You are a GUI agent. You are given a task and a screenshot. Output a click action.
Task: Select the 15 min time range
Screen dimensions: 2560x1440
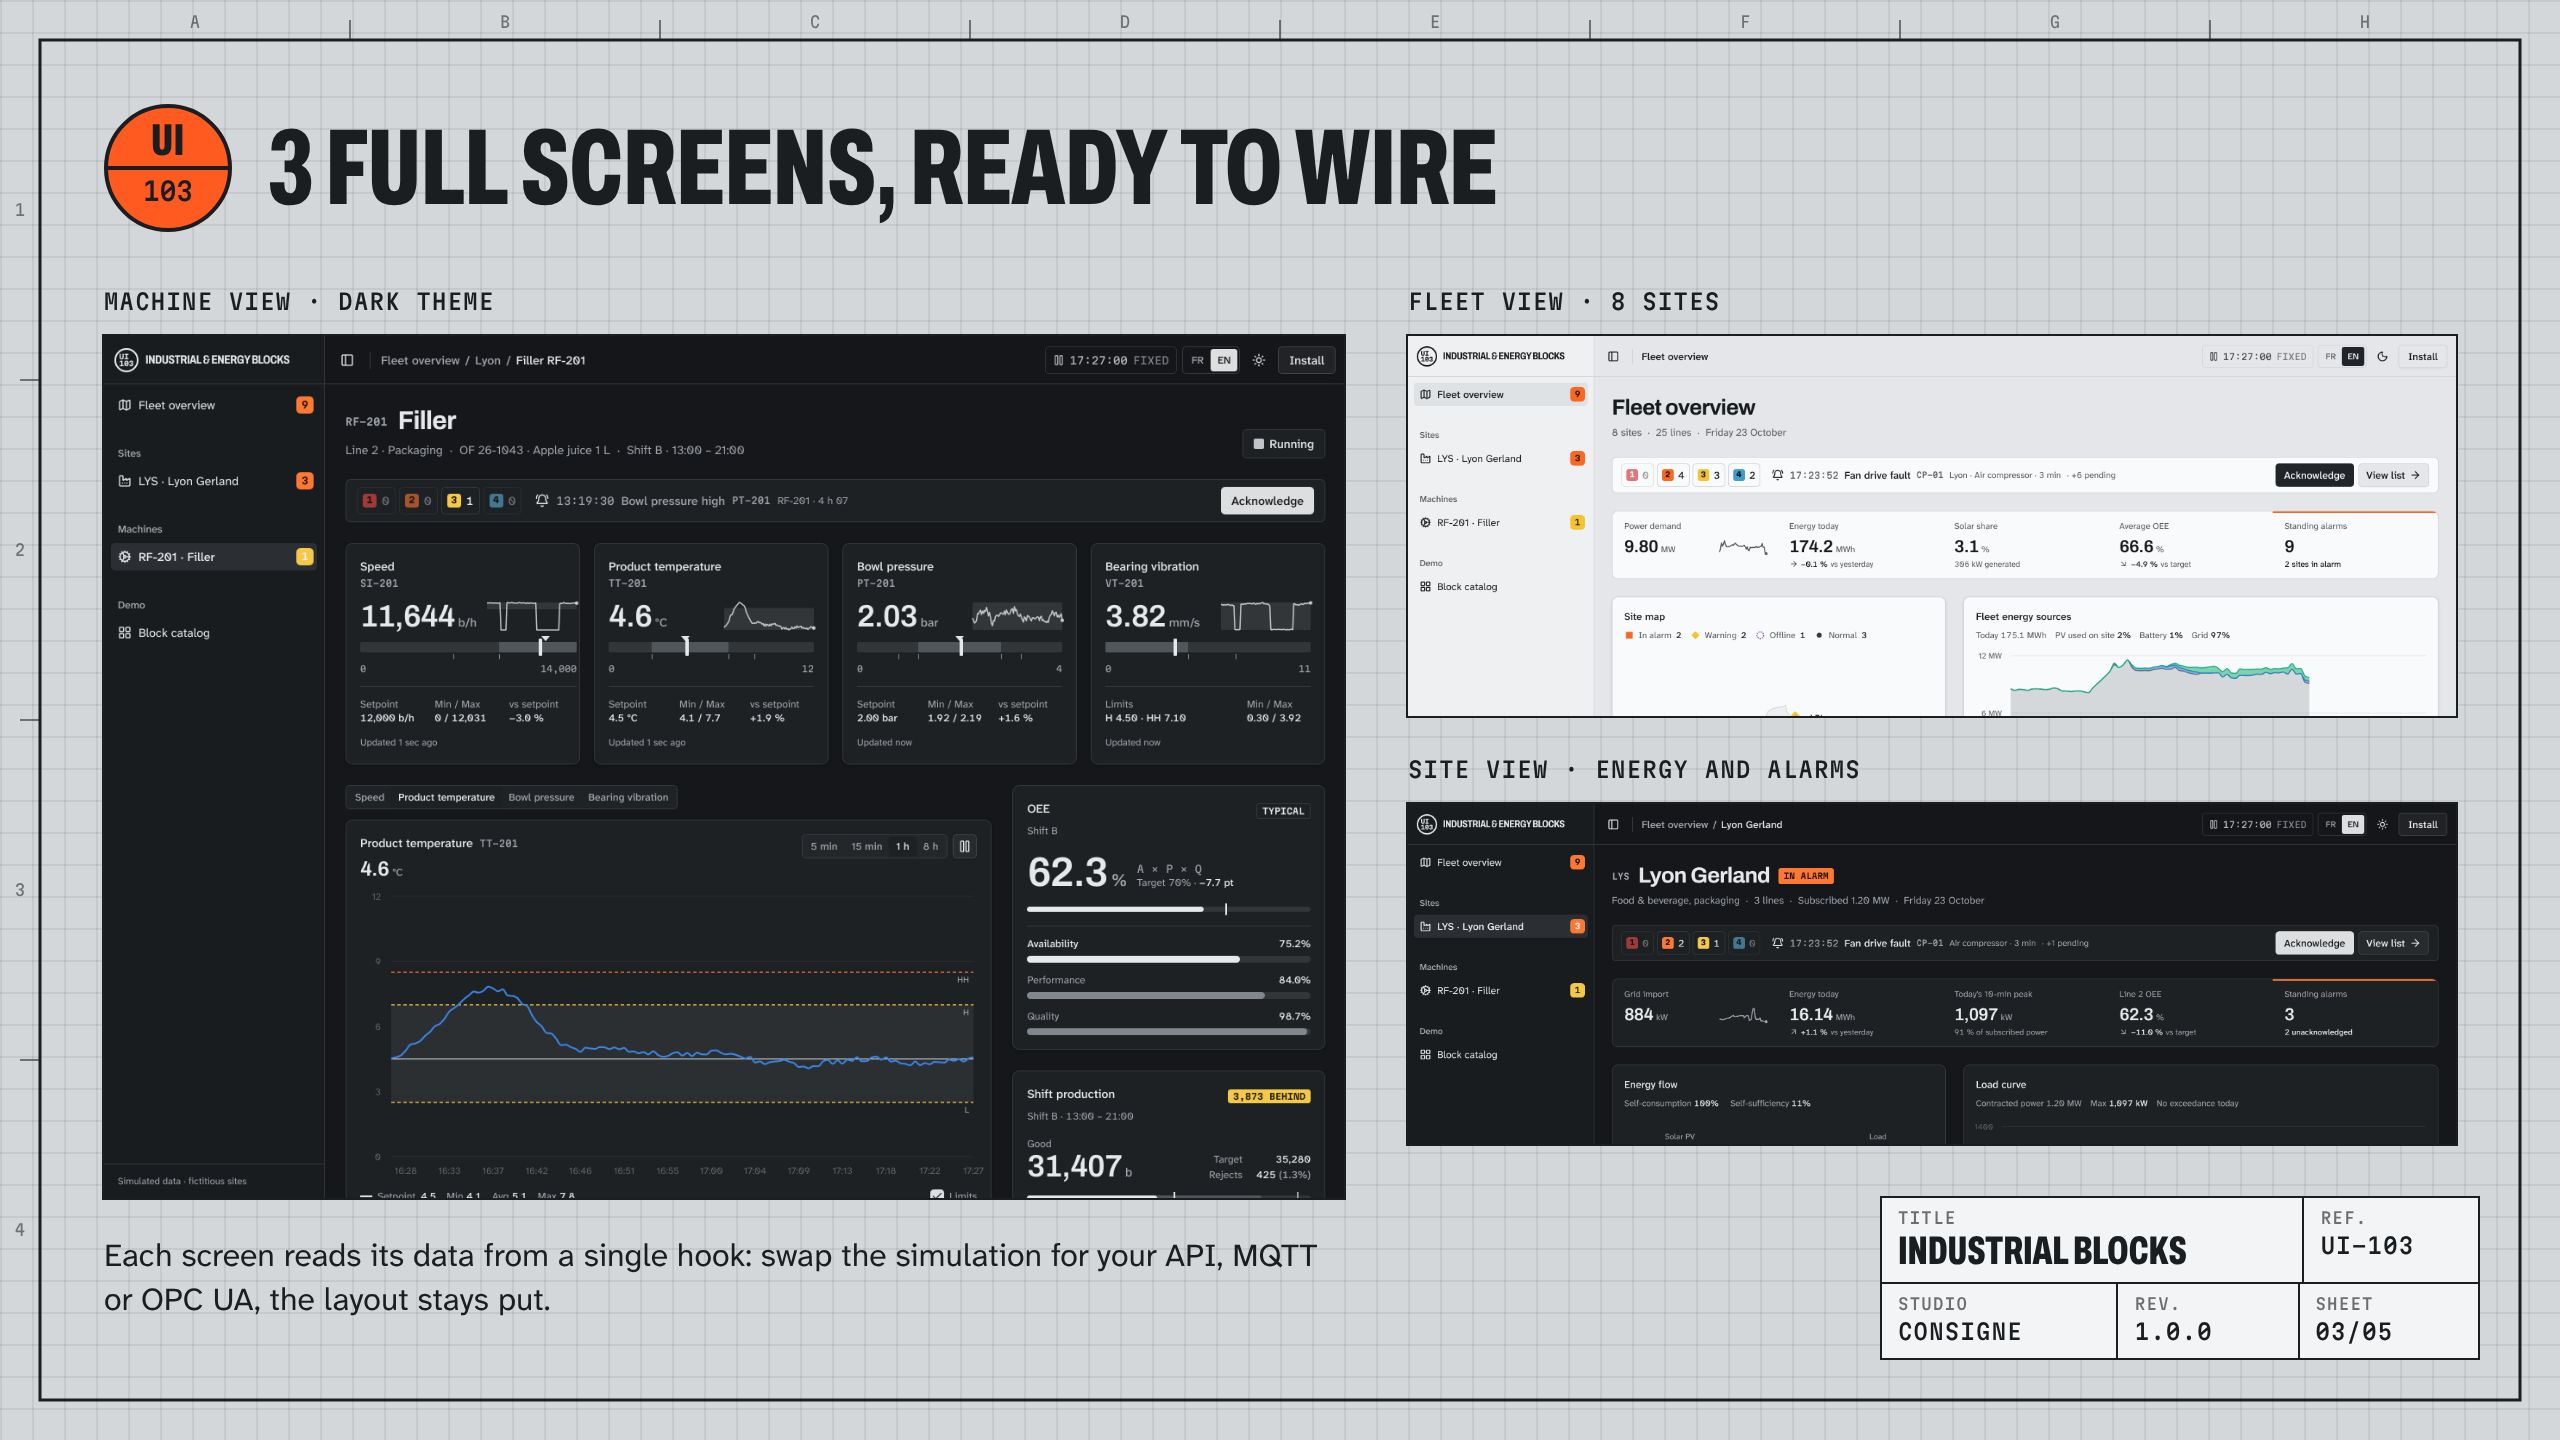click(x=866, y=846)
